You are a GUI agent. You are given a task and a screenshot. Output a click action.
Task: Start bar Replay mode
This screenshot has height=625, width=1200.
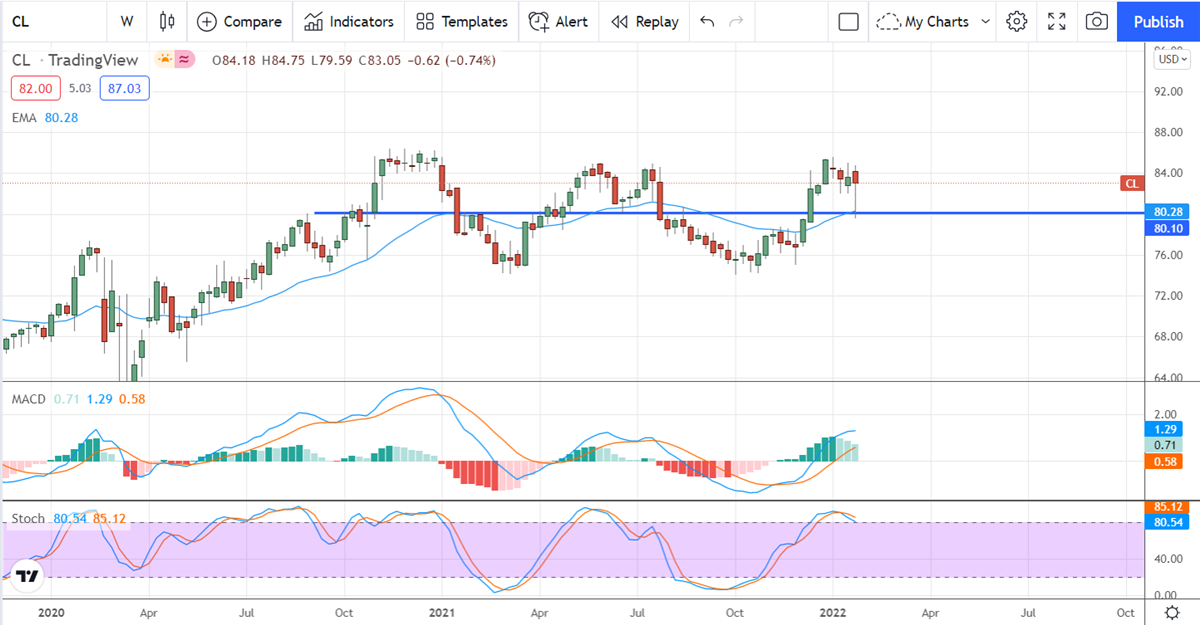(x=644, y=21)
